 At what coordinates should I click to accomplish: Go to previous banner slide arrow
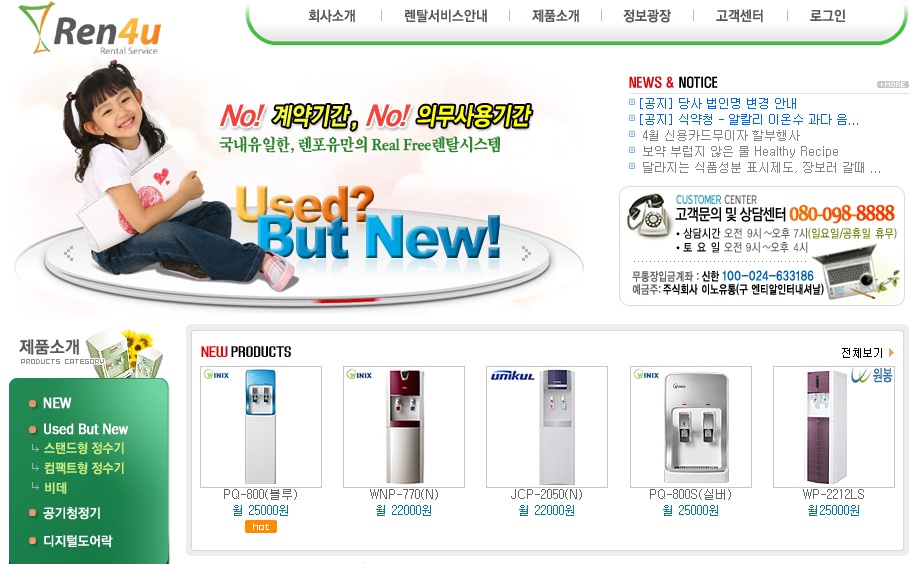point(69,253)
